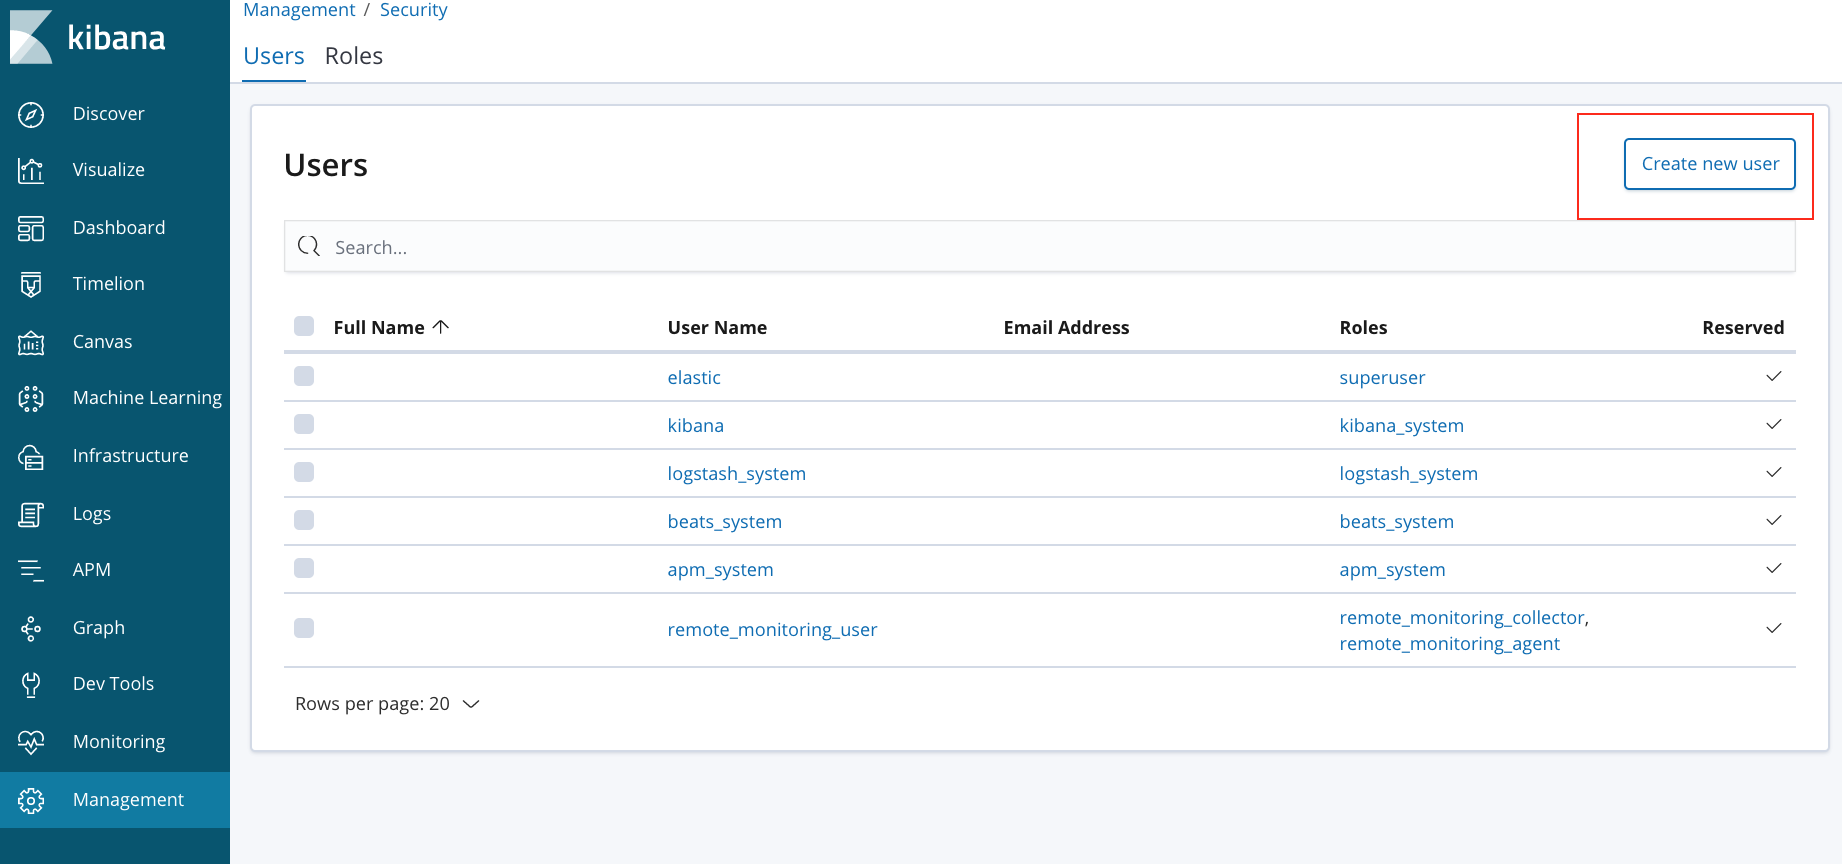The image size is (1842, 864).
Task: Click the search magnifier icon
Action: coord(309,246)
